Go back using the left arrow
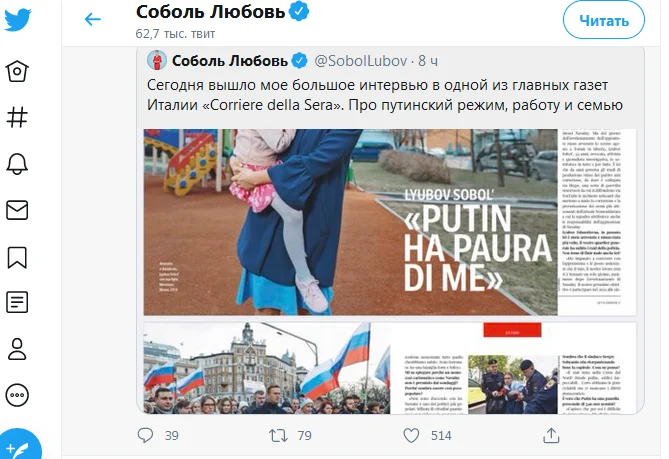The image size is (669, 459). 93,19
